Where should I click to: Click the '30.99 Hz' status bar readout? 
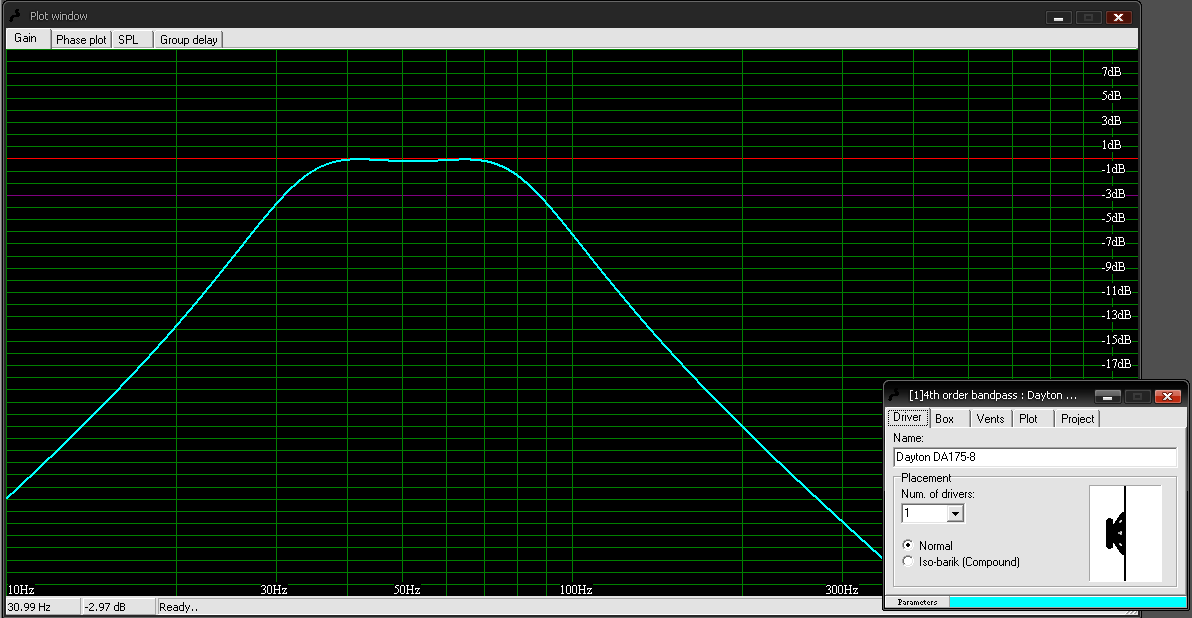(x=30, y=607)
